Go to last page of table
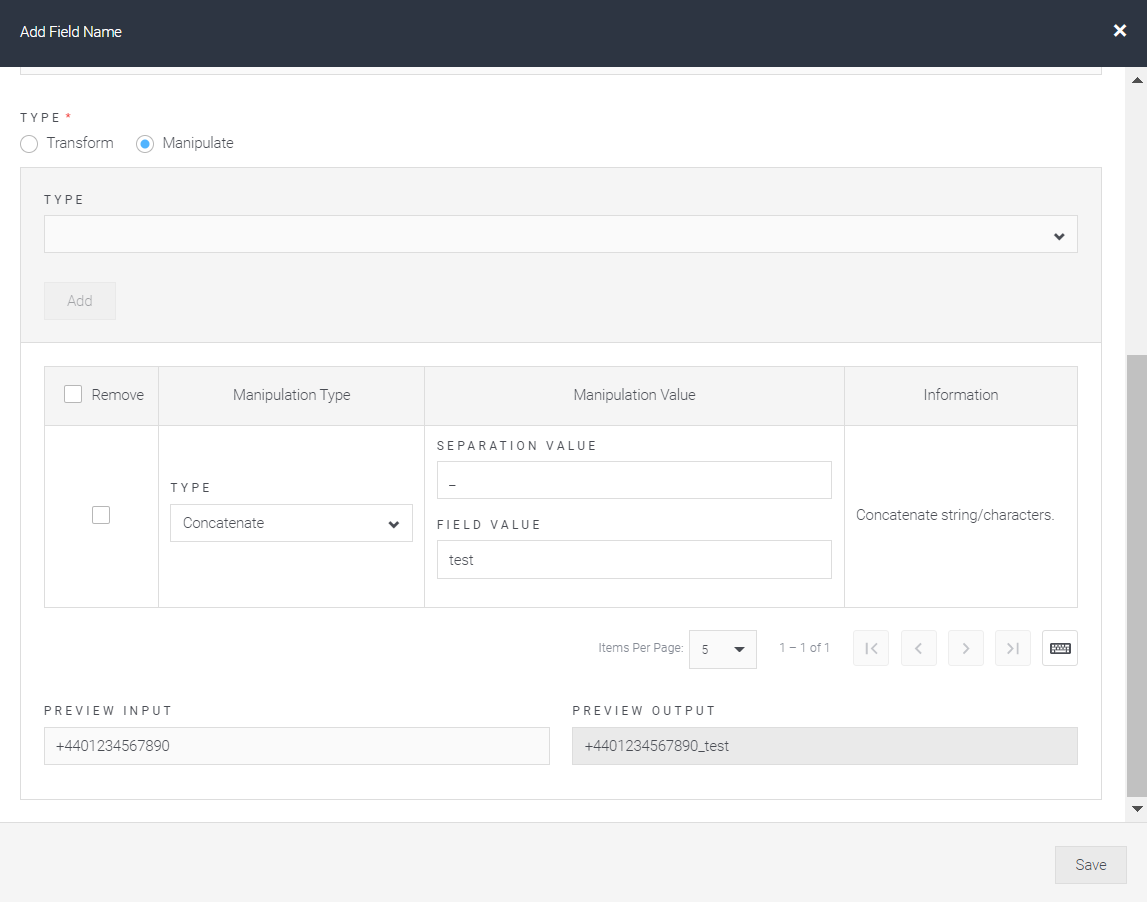This screenshot has width=1147, height=902. pyautogui.click(x=1013, y=648)
